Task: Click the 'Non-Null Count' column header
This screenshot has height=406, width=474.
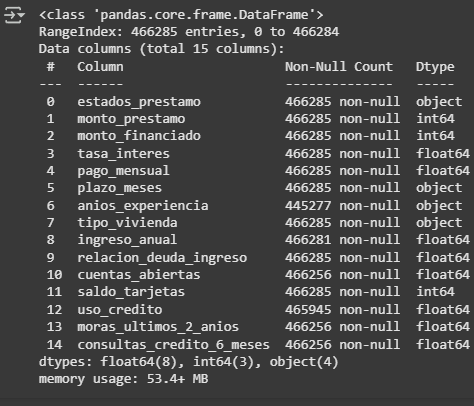Action: (x=339, y=67)
